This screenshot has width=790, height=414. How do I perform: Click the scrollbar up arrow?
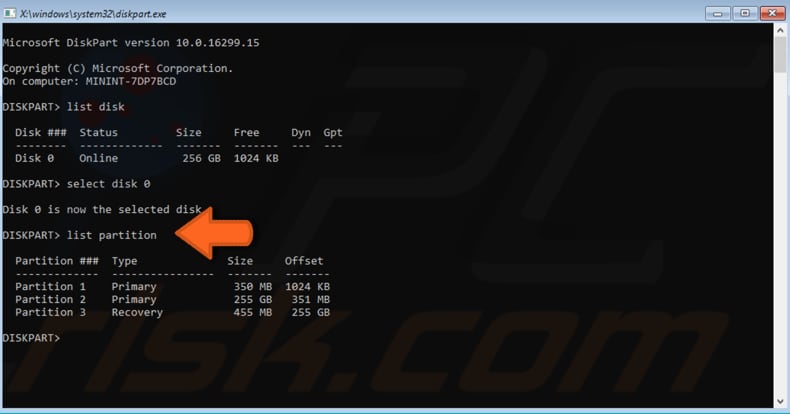pyautogui.click(x=780, y=29)
